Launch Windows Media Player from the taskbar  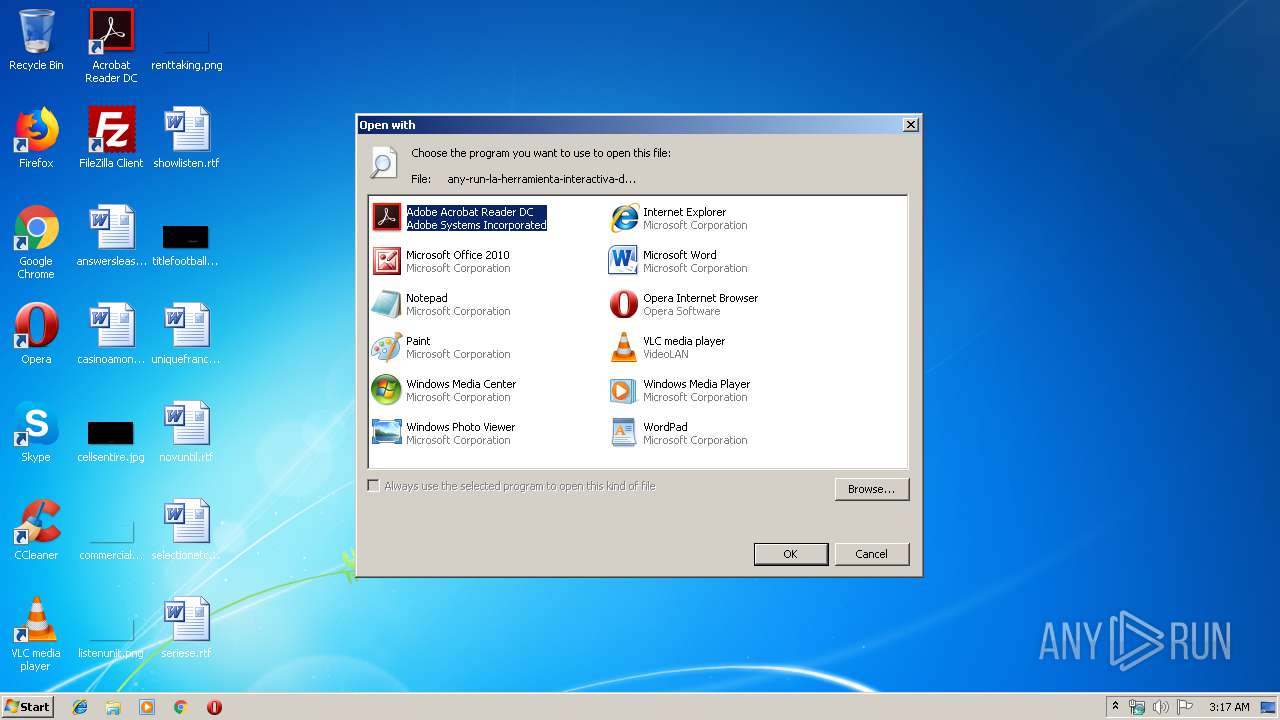click(x=147, y=707)
